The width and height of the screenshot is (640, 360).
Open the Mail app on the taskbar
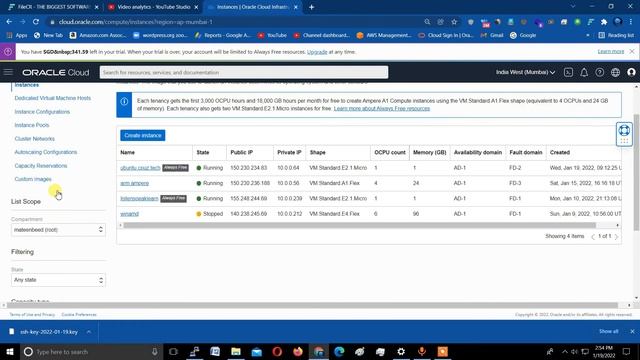(x=256, y=351)
